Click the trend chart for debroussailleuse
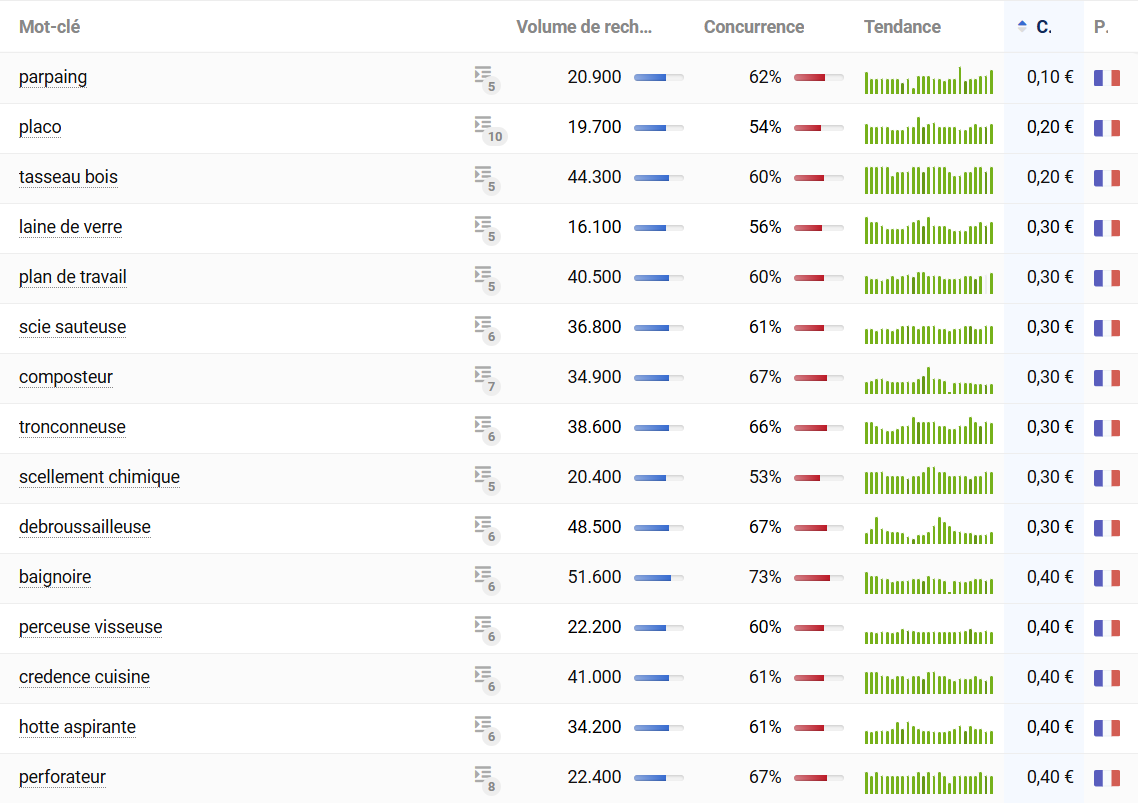 pos(929,529)
